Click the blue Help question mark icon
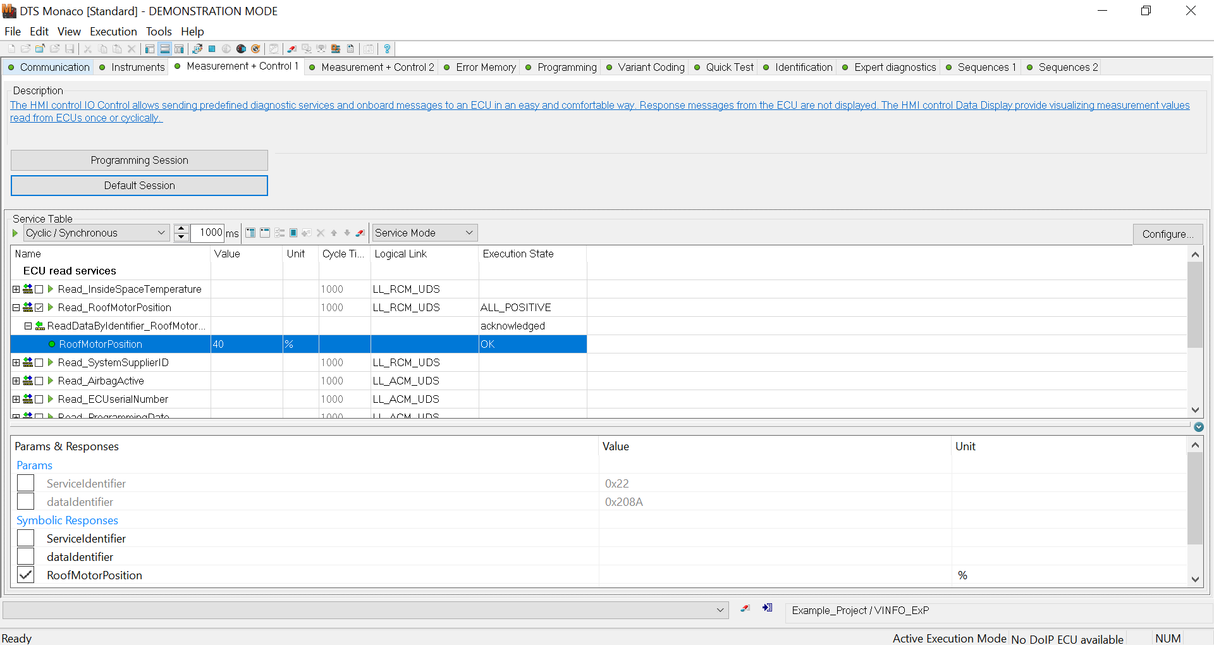Image resolution: width=1214 pixels, height=645 pixels. [x=387, y=49]
